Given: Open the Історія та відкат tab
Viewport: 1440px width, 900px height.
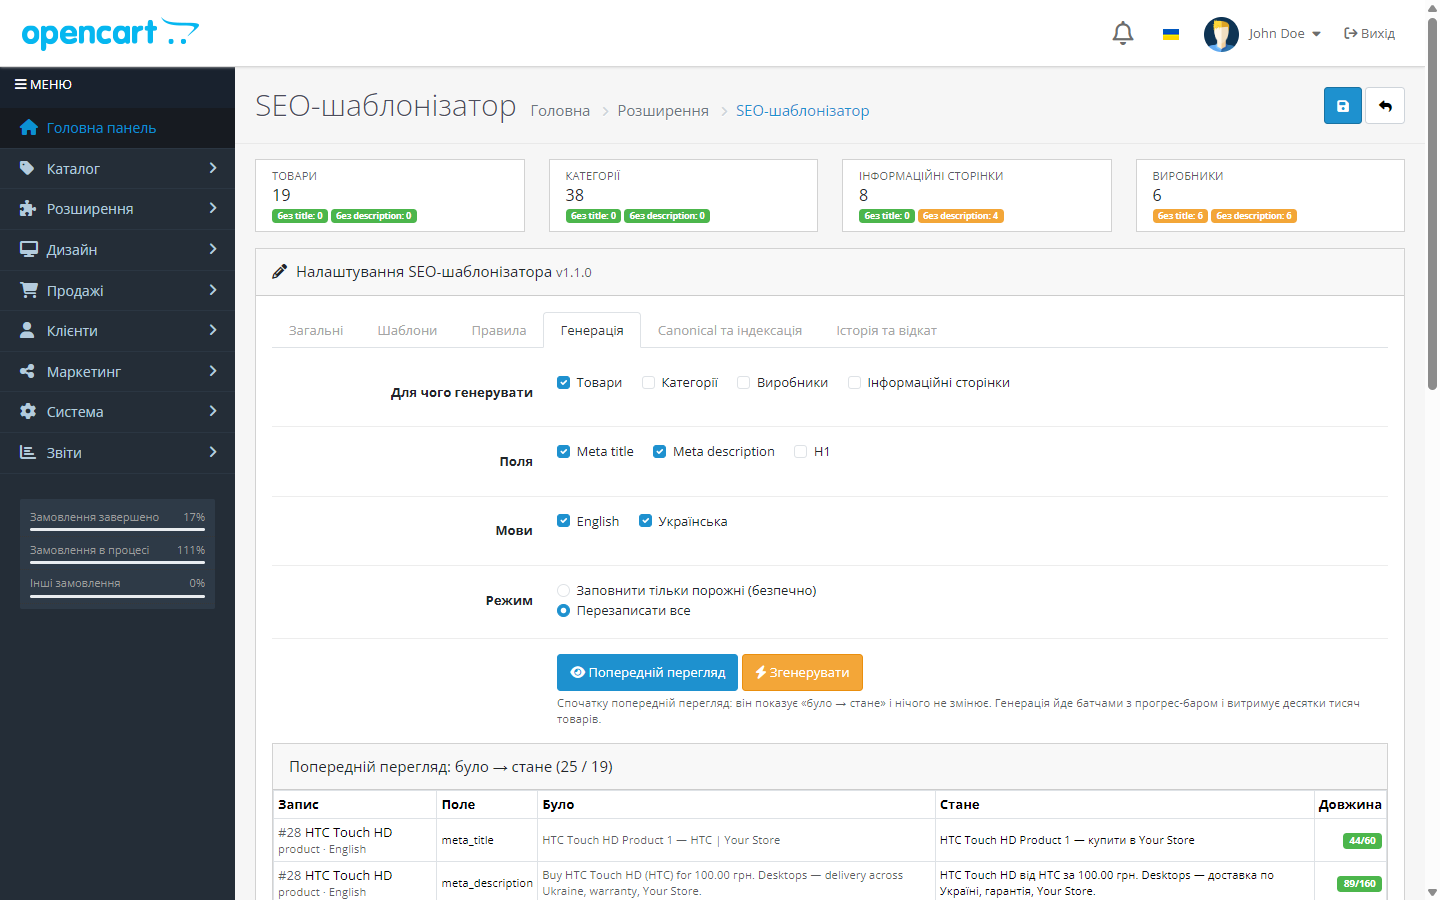Looking at the screenshot, I should coord(887,330).
